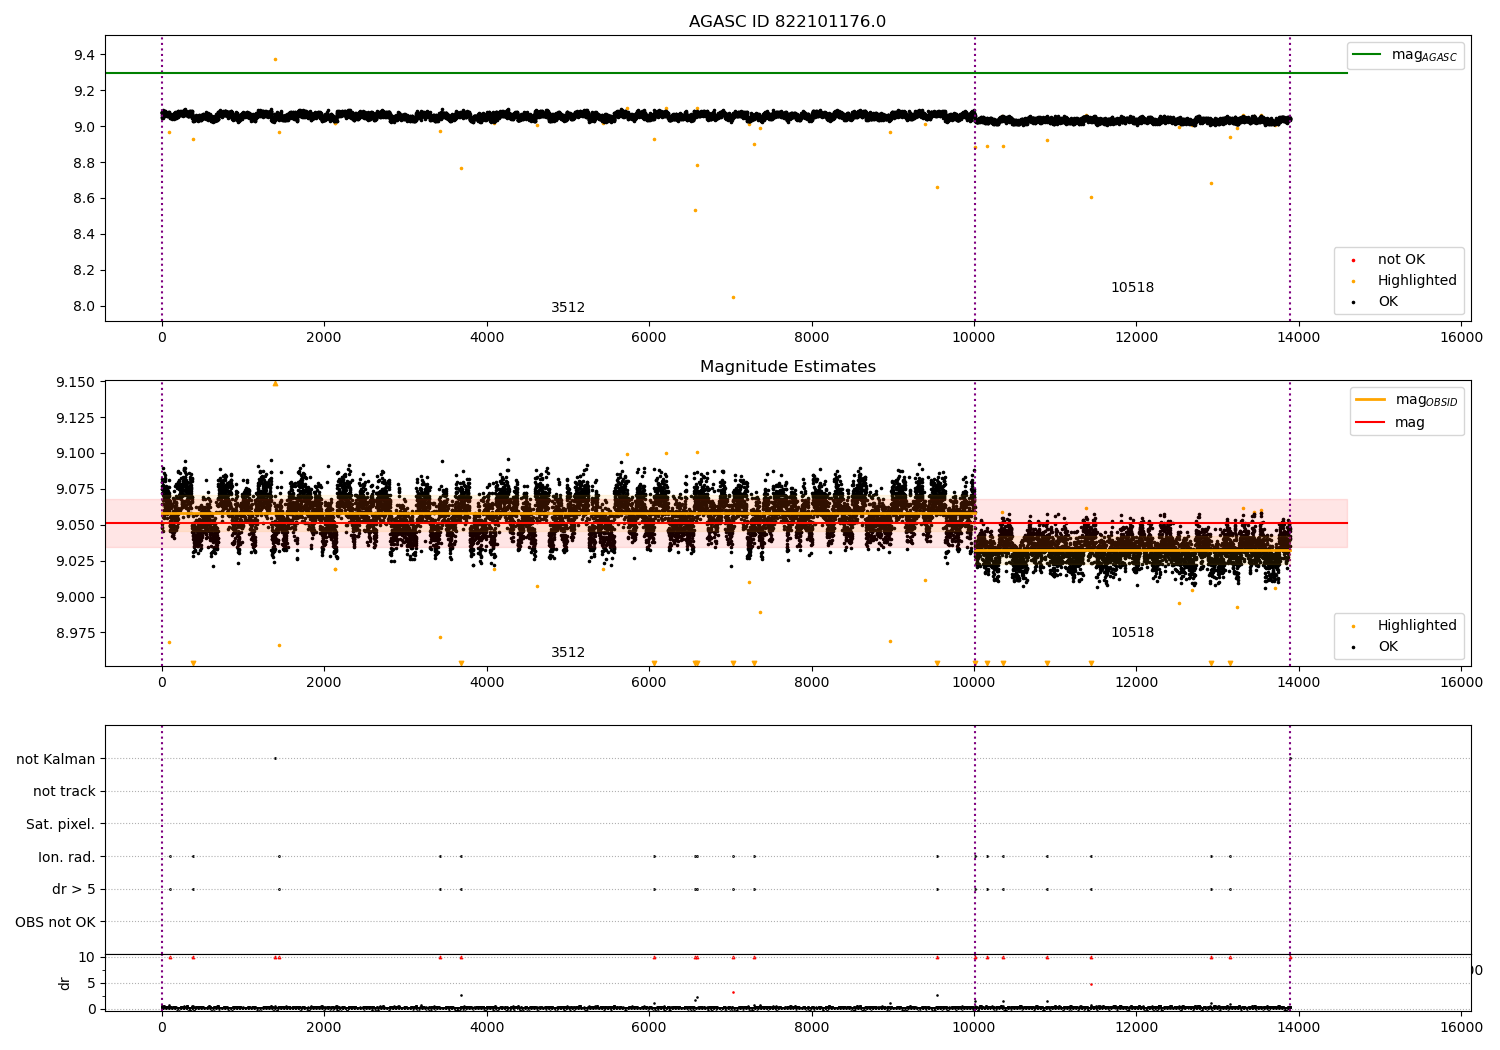The width and height of the screenshot is (1500, 1050).
Task: Click the 'OBS not OK' row label
Action: coord(56,923)
